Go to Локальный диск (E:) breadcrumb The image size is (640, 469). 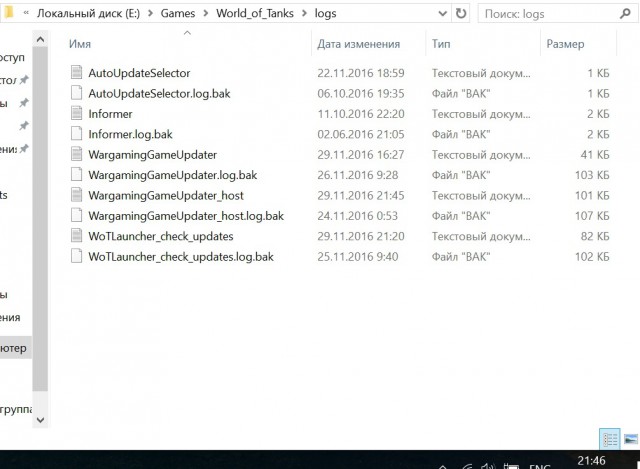pos(88,13)
